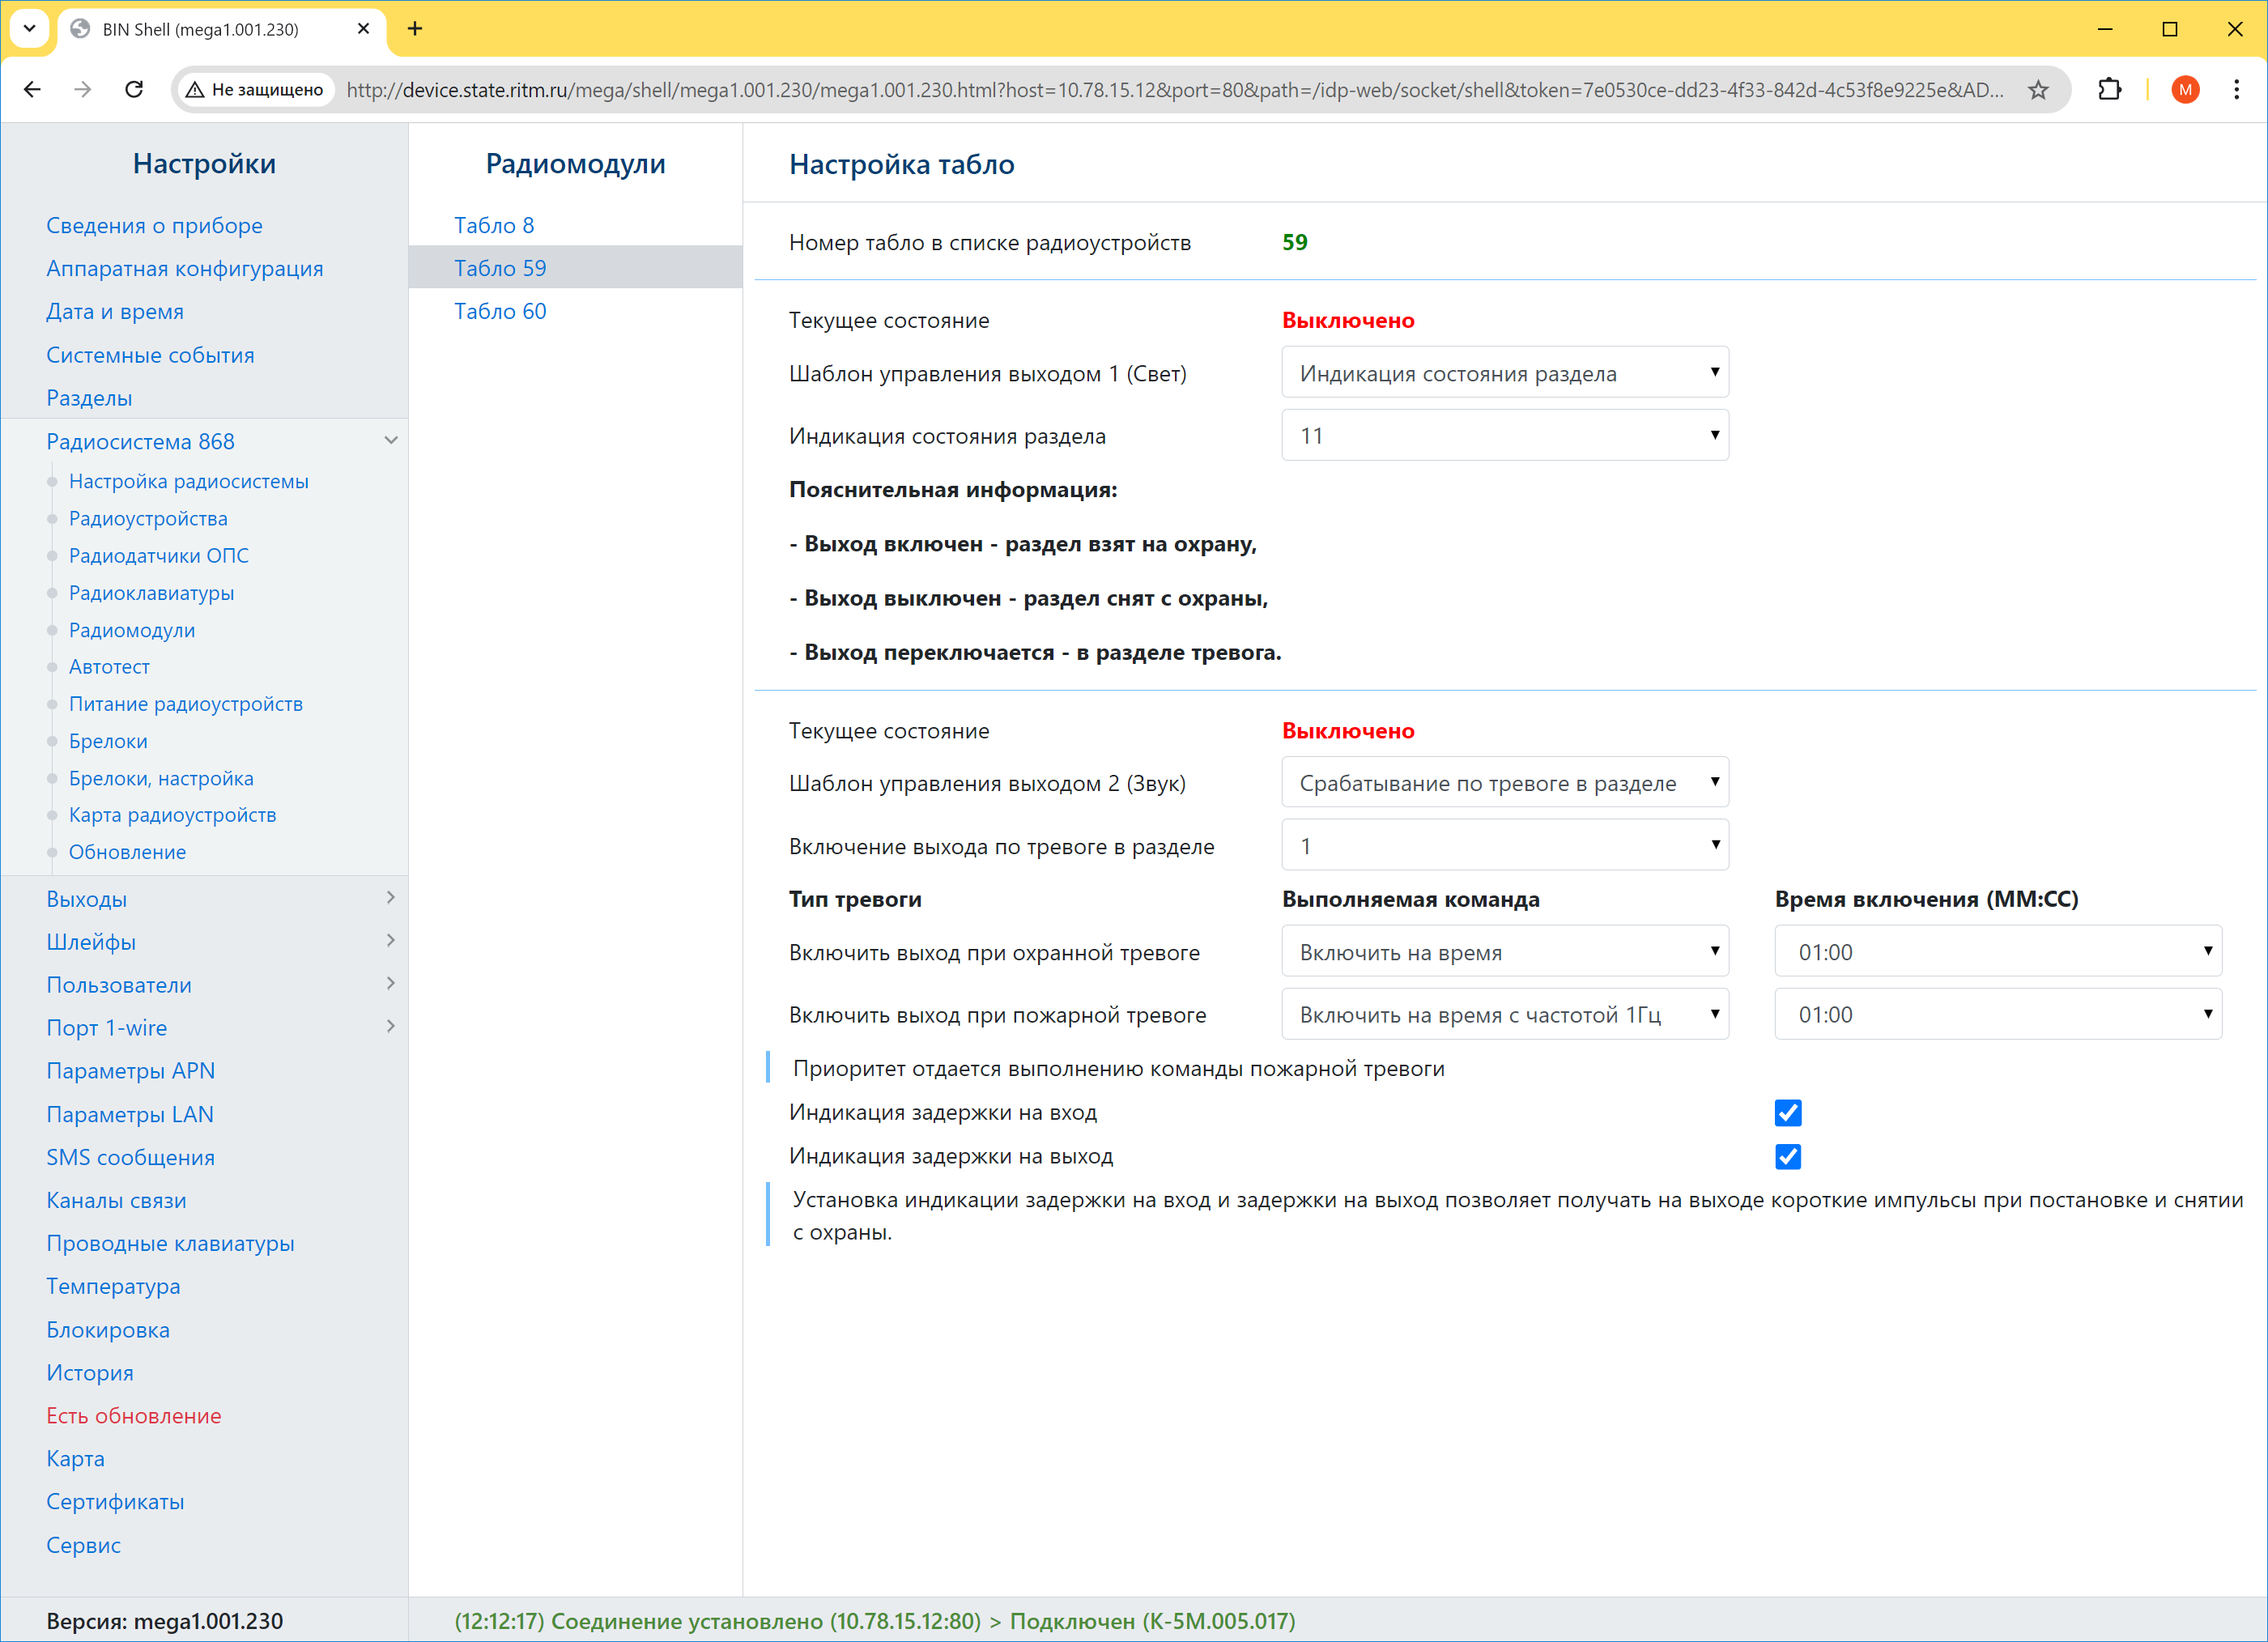Open a new browser tab
Image resolution: width=2268 pixels, height=1642 pixels.
(x=415, y=29)
